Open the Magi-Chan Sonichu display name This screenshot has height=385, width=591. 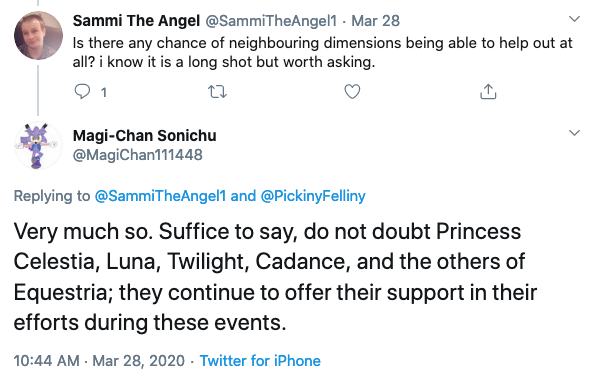pos(145,136)
